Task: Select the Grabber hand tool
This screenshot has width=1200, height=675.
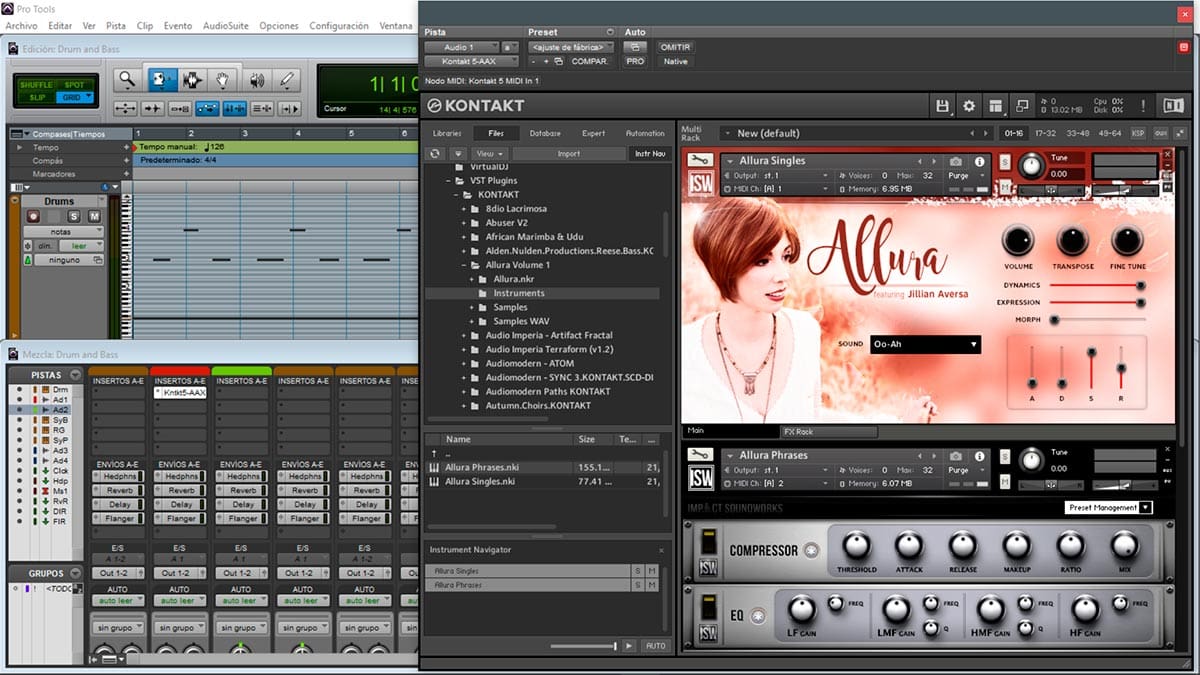Action: (x=223, y=80)
